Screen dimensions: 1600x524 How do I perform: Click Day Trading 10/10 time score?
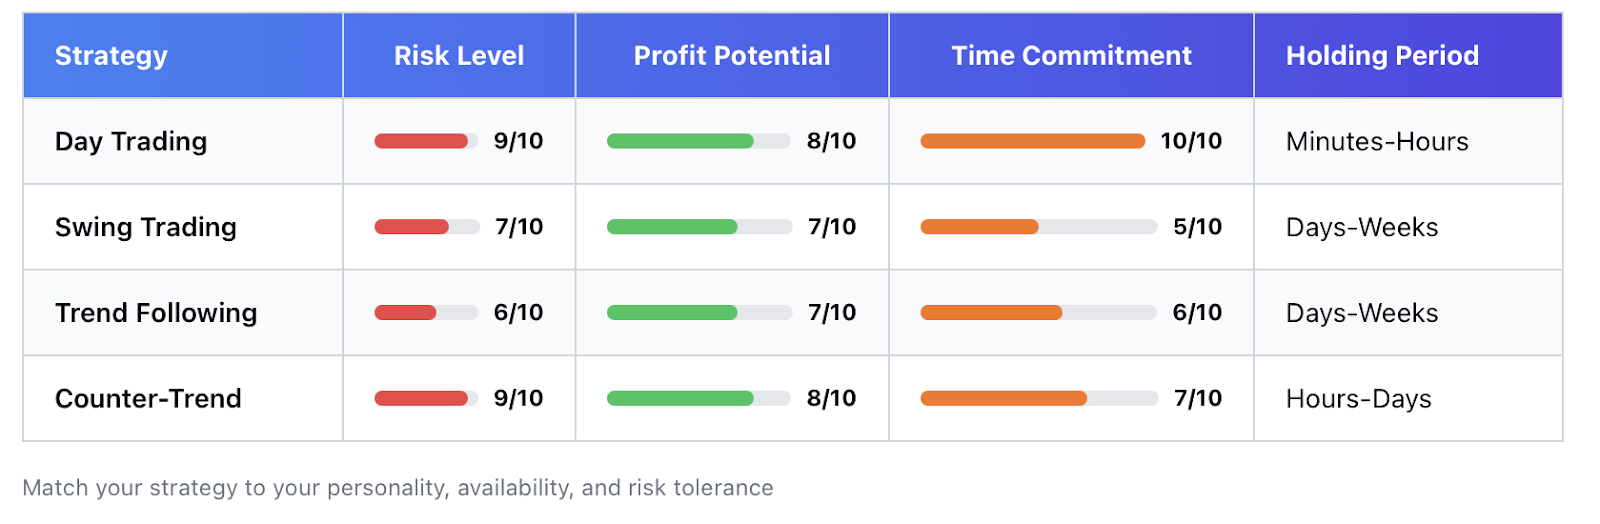tap(1191, 141)
